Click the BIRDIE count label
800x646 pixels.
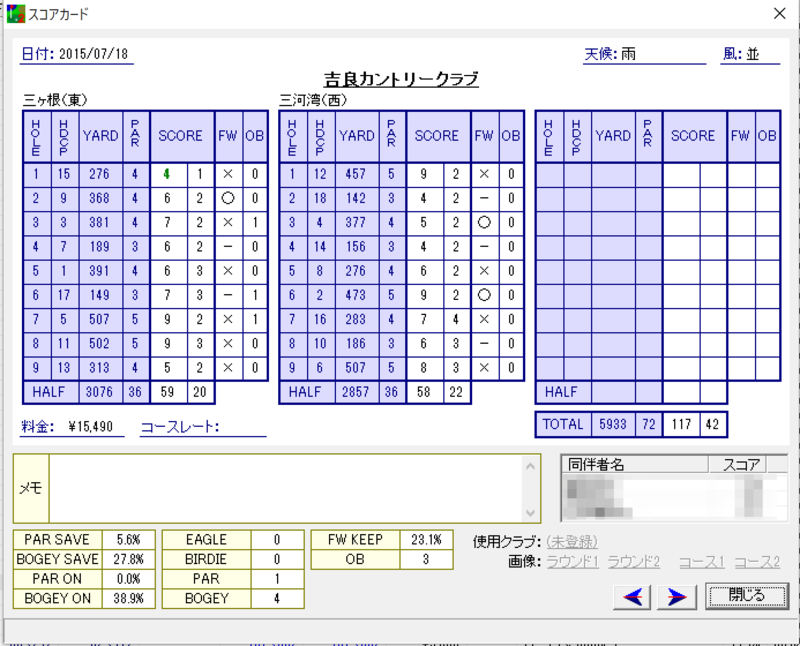[x=207, y=559]
